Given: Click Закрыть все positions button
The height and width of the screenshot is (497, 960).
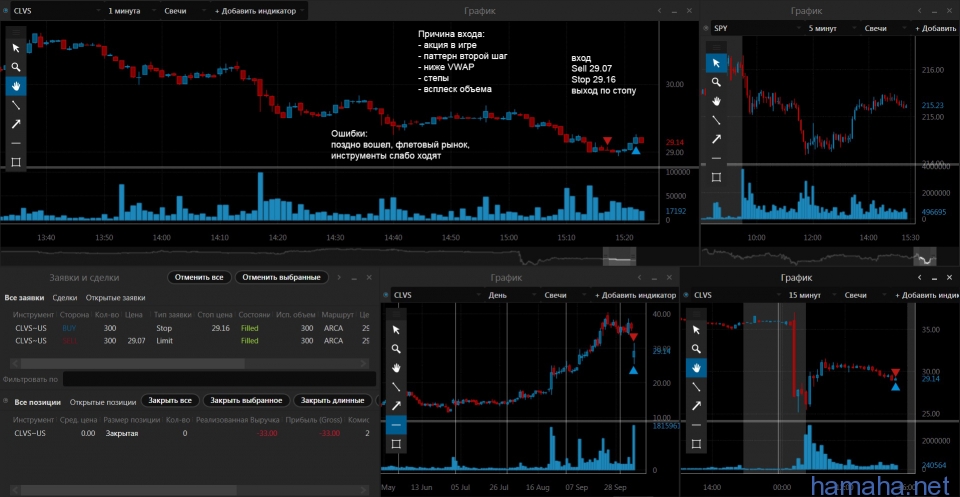Looking at the screenshot, I should (x=171, y=400).
